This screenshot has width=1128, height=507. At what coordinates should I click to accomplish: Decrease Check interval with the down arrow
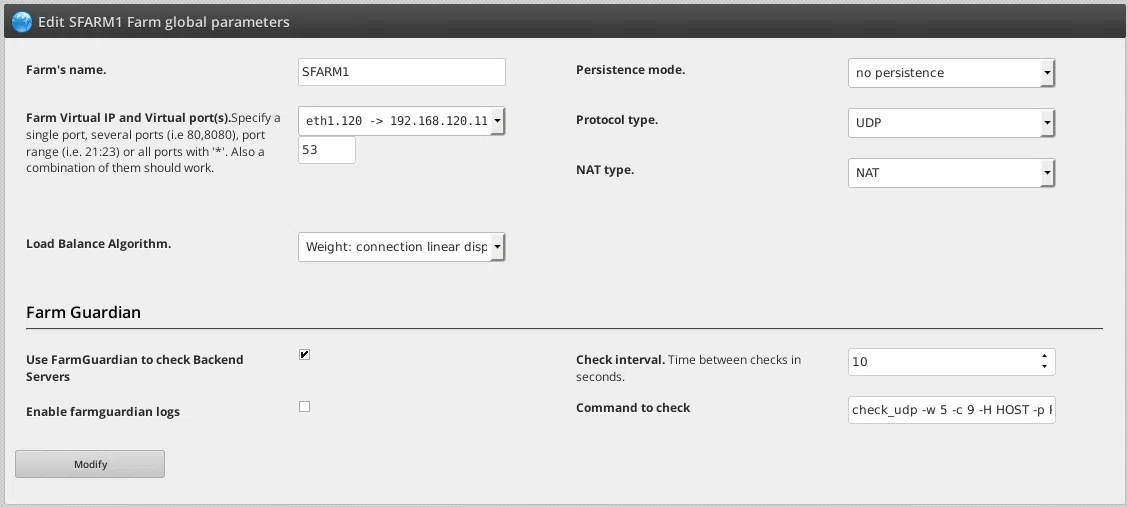(1044, 367)
